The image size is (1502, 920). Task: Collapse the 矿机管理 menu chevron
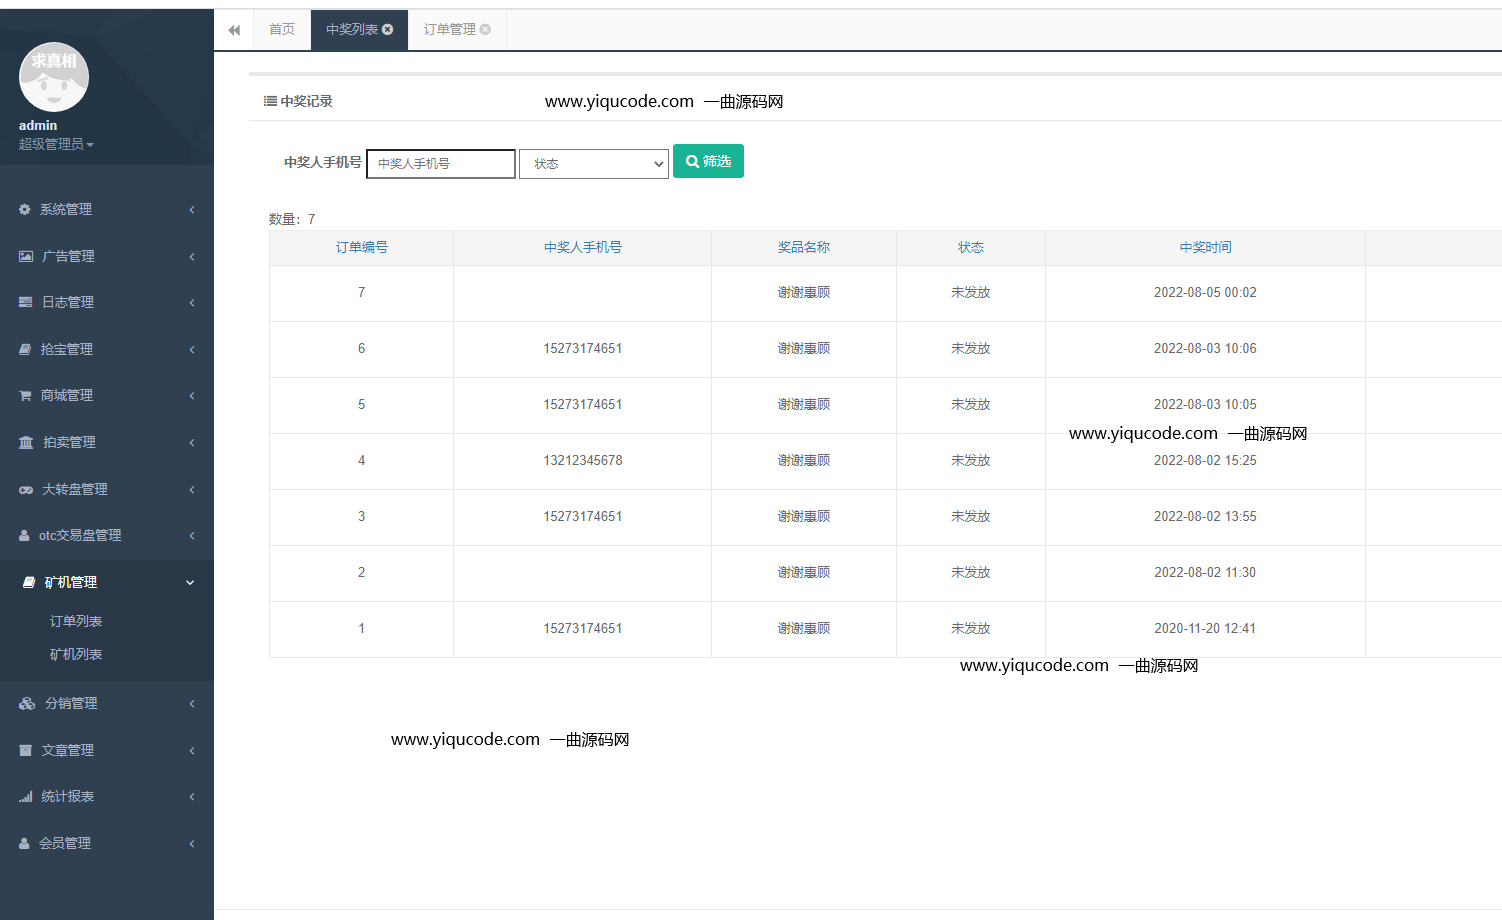pyautogui.click(x=190, y=582)
